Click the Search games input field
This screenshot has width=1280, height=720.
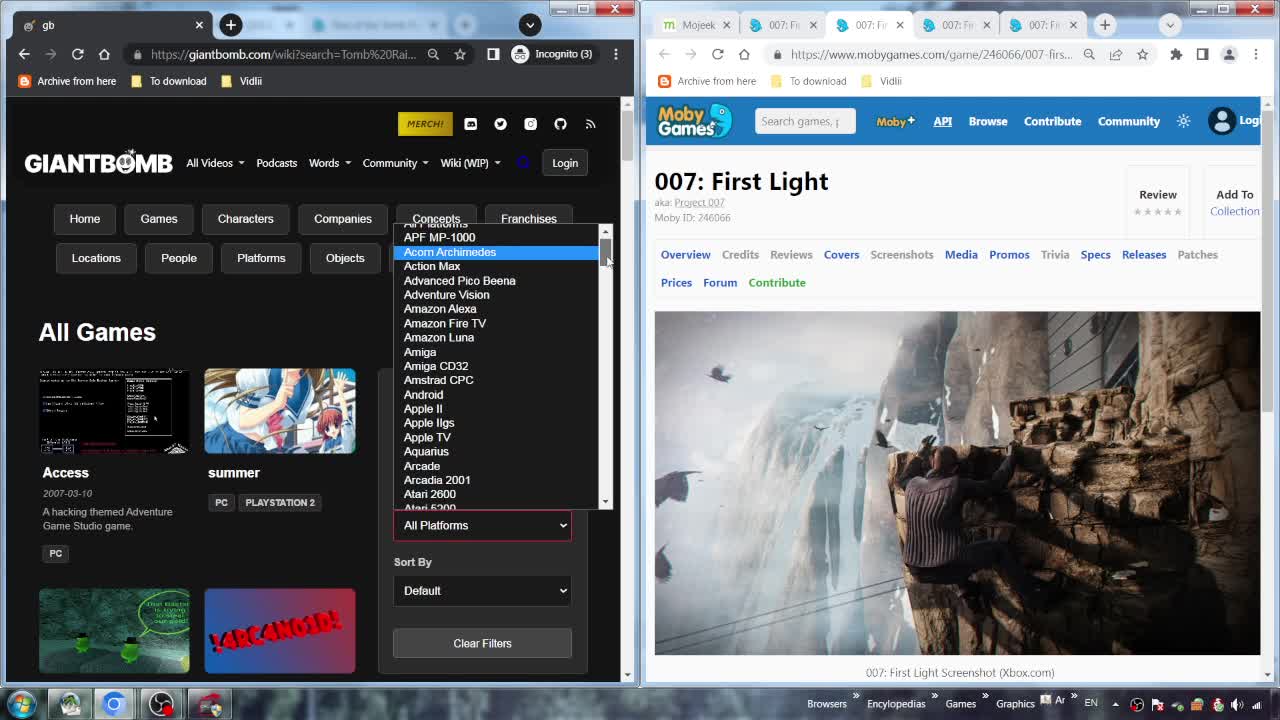(x=804, y=122)
